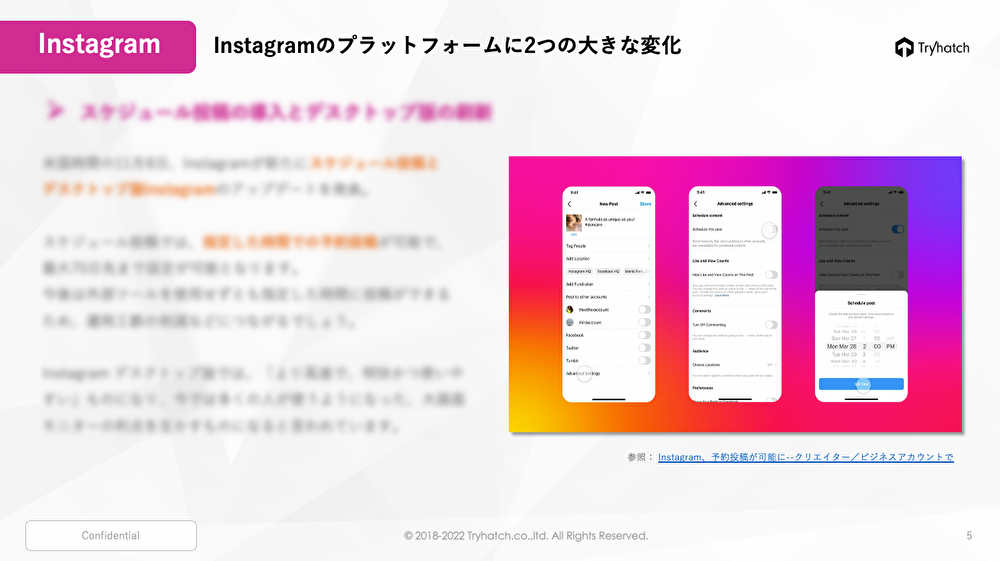Enable Tumblr sharing toggle
This screenshot has width=1000, height=561.
coord(645,361)
